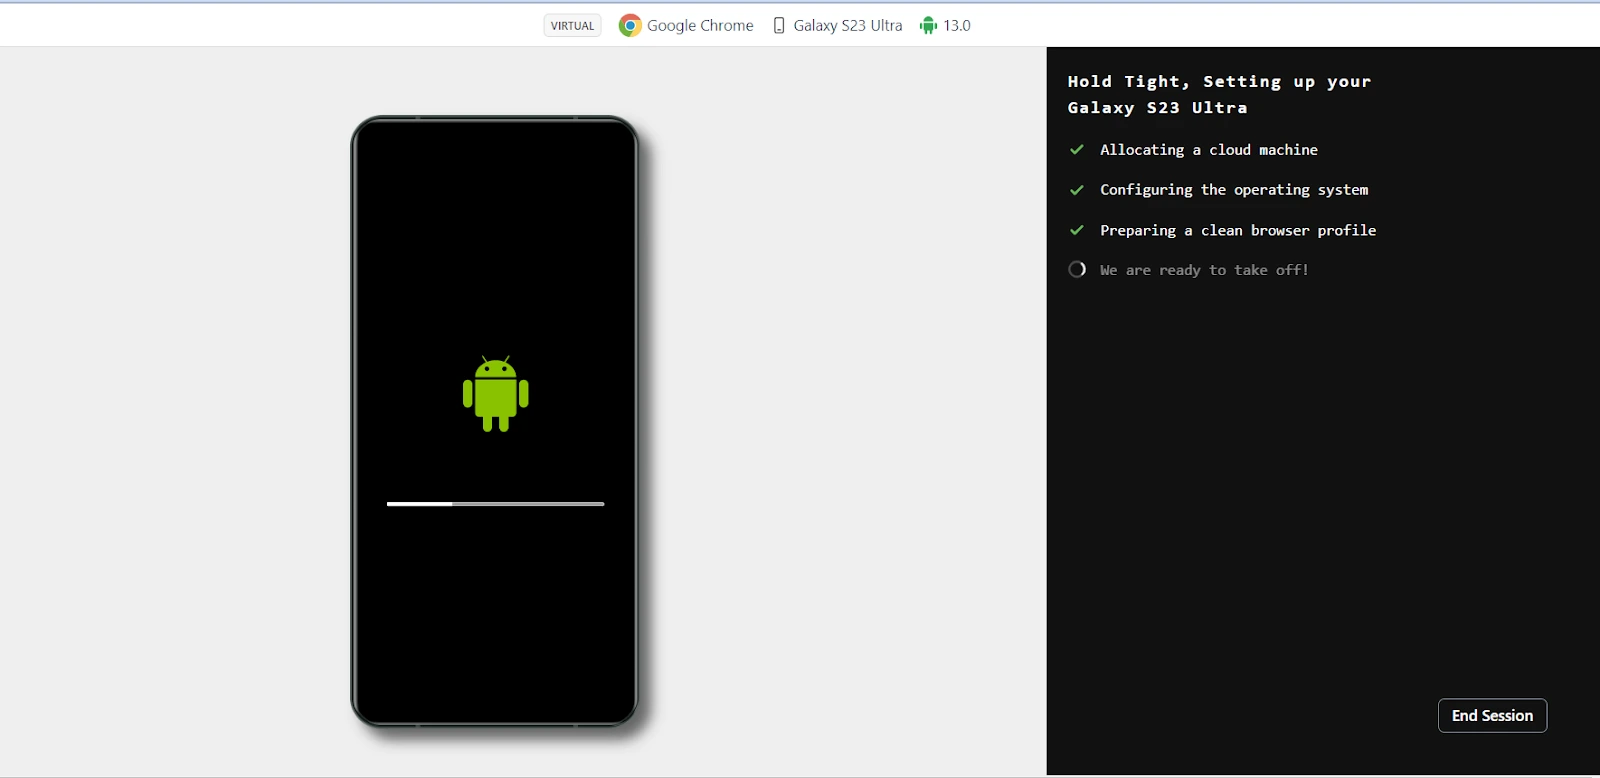Click the boot progress bar on the phone

point(495,504)
